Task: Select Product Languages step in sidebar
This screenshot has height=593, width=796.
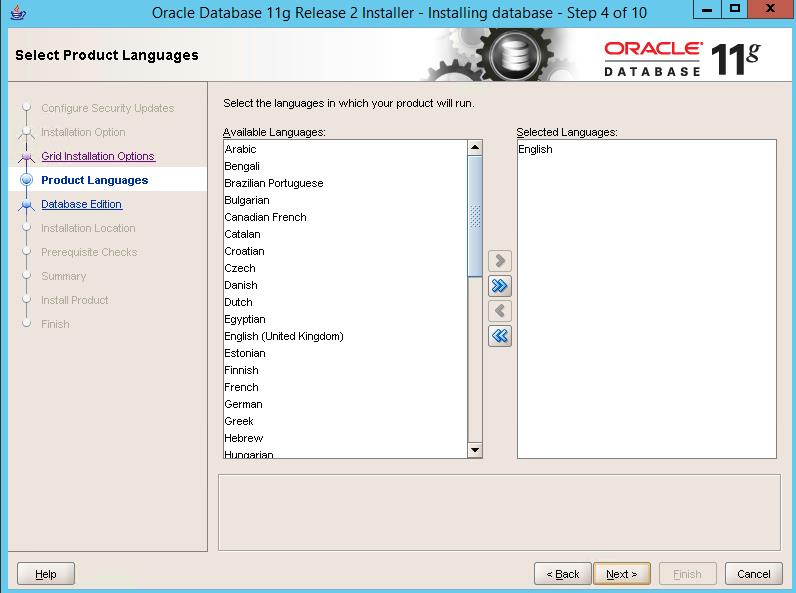Action: [94, 180]
